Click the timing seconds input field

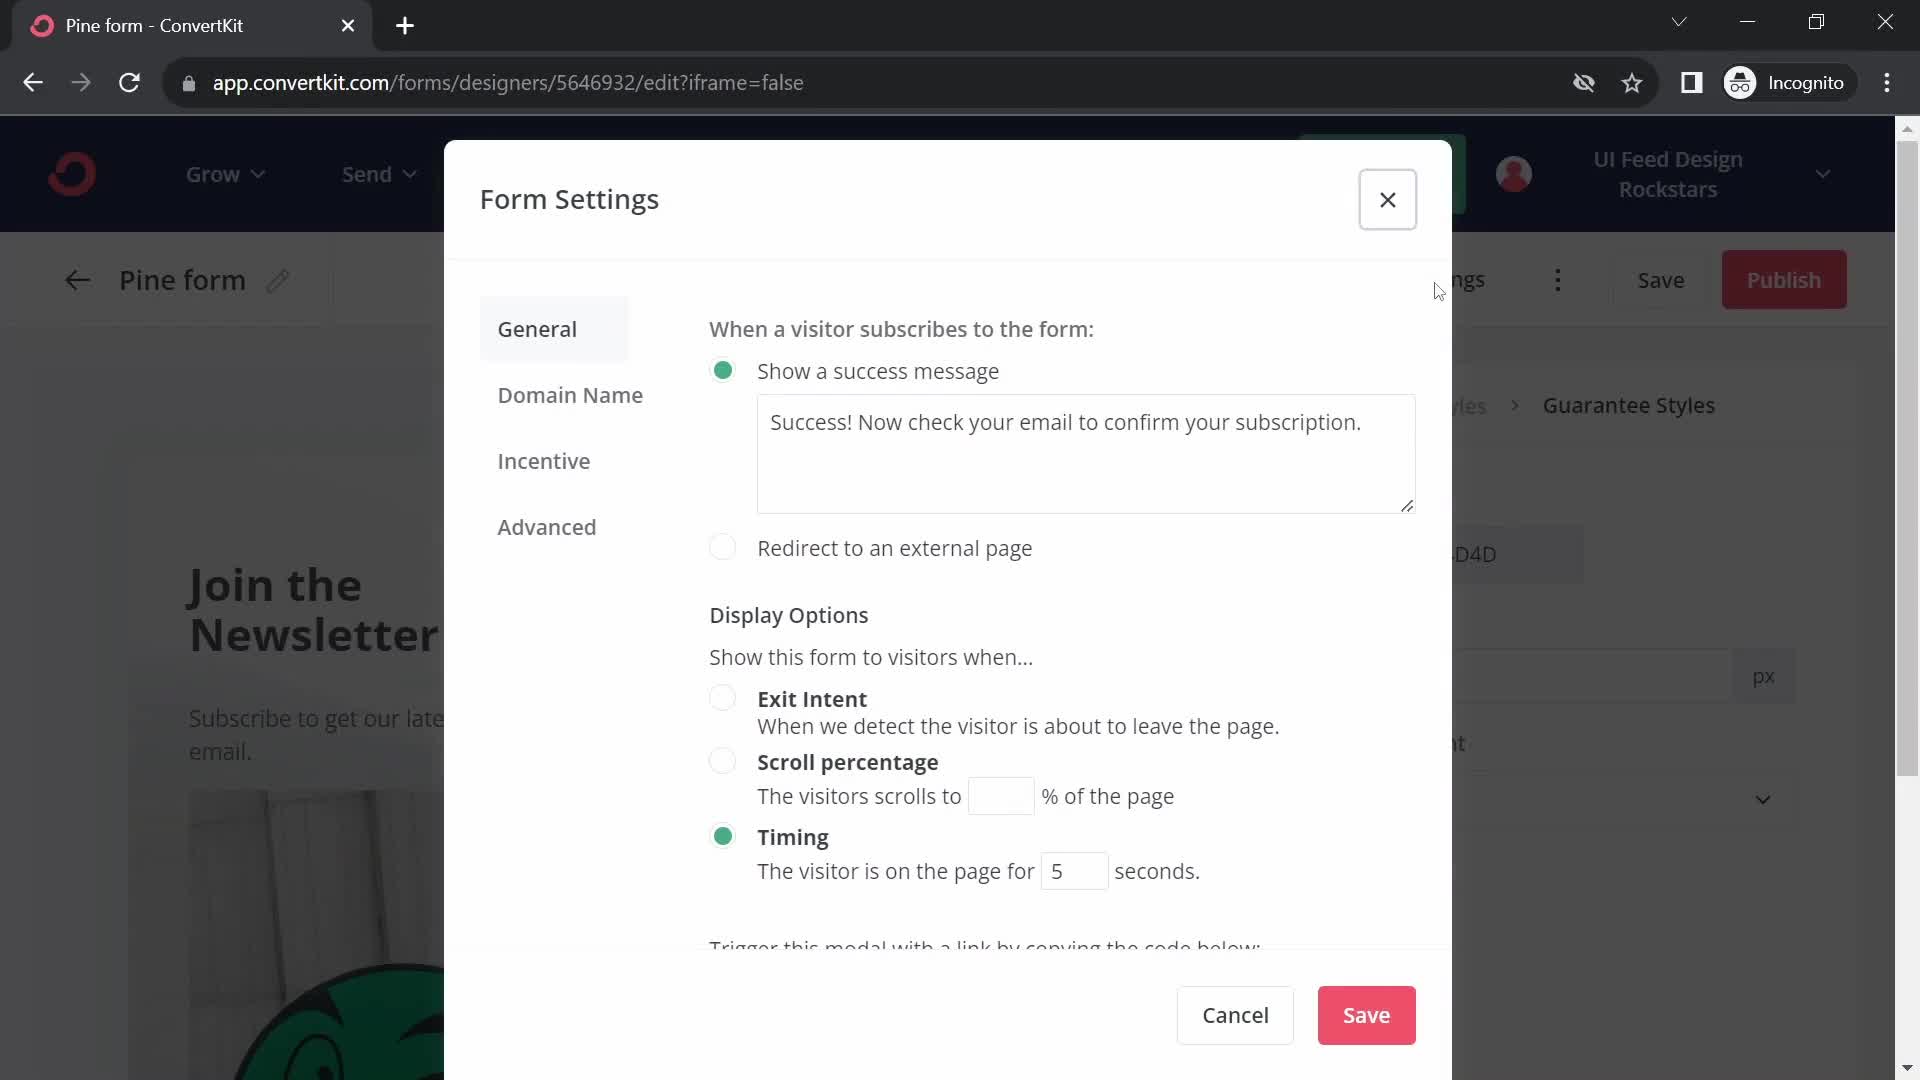[1075, 870]
